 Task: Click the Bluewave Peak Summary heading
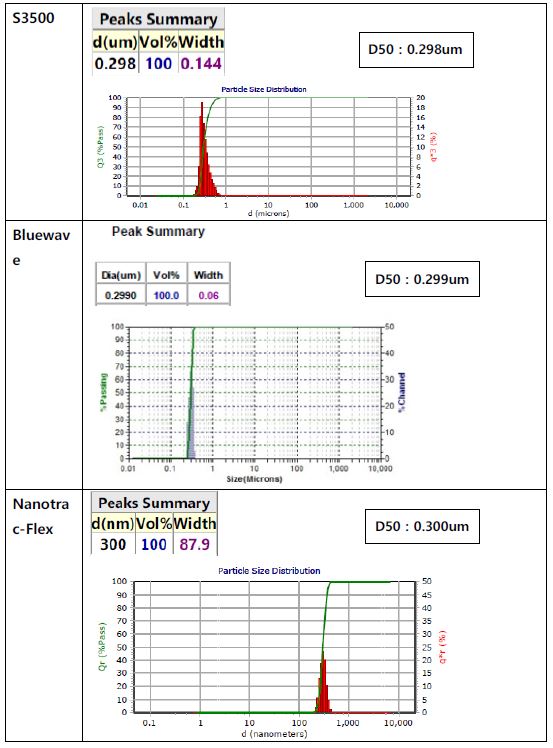click(158, 231)
